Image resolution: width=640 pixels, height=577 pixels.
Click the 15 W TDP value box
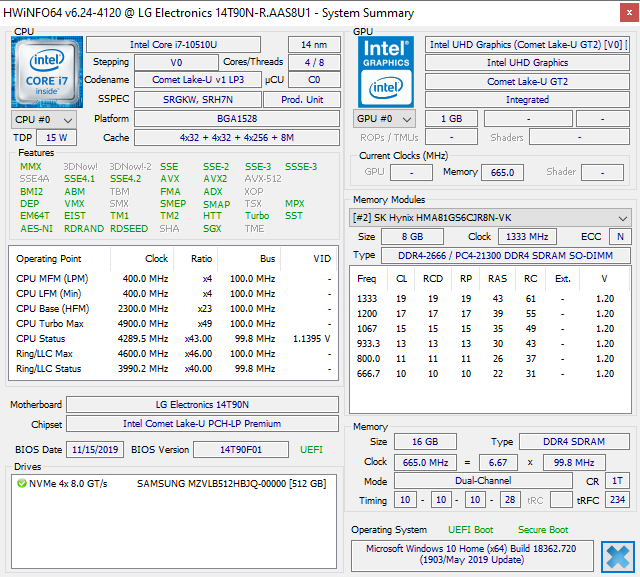[57, 138]
